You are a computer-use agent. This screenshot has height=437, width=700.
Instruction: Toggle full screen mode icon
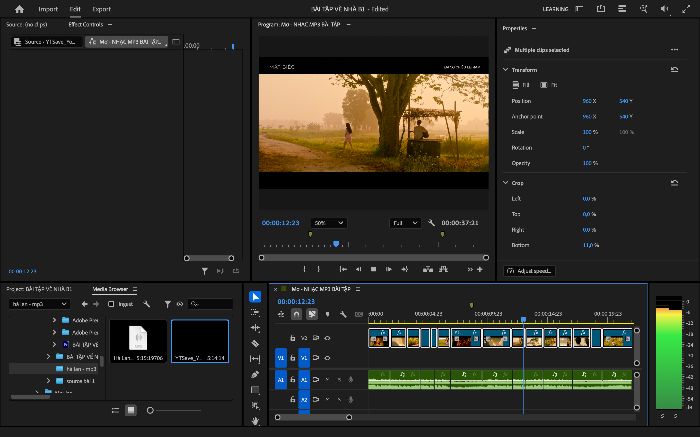coord(686,8)
